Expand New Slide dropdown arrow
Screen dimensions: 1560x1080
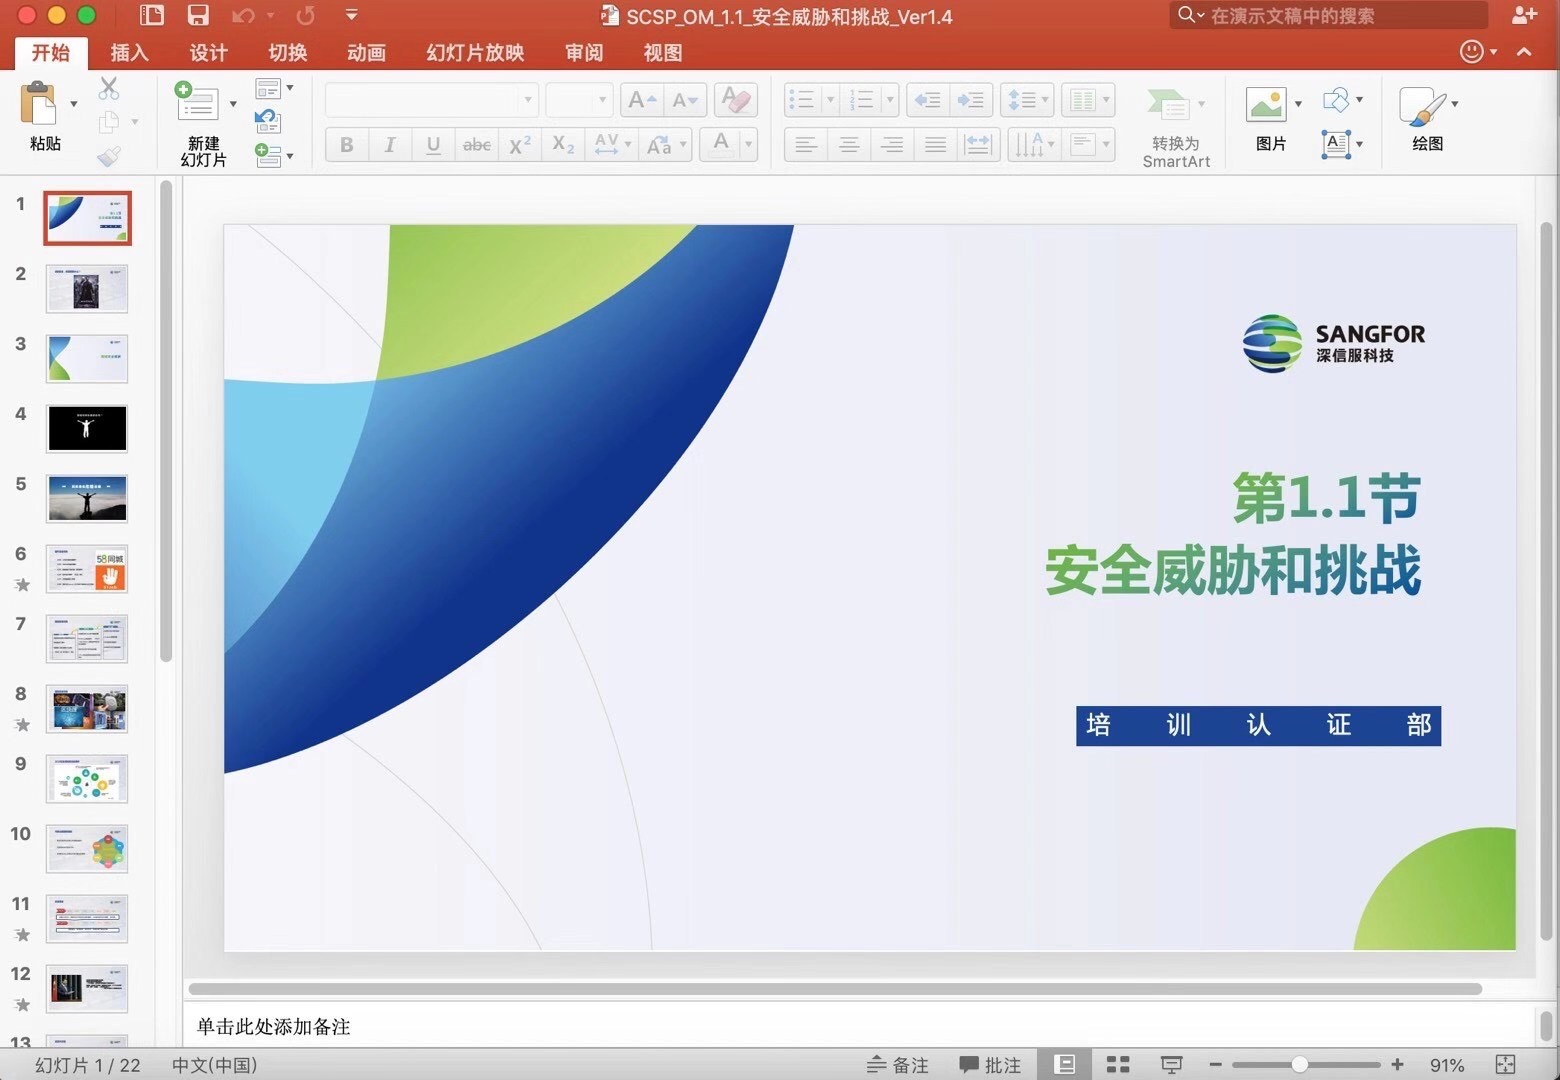[x=233, y=104]
